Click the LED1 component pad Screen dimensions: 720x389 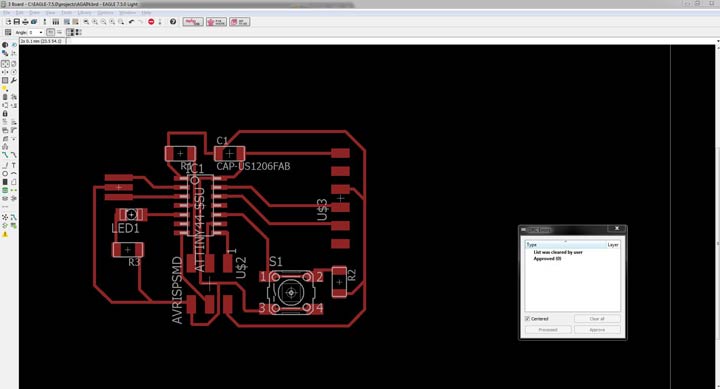click(131, 214)
